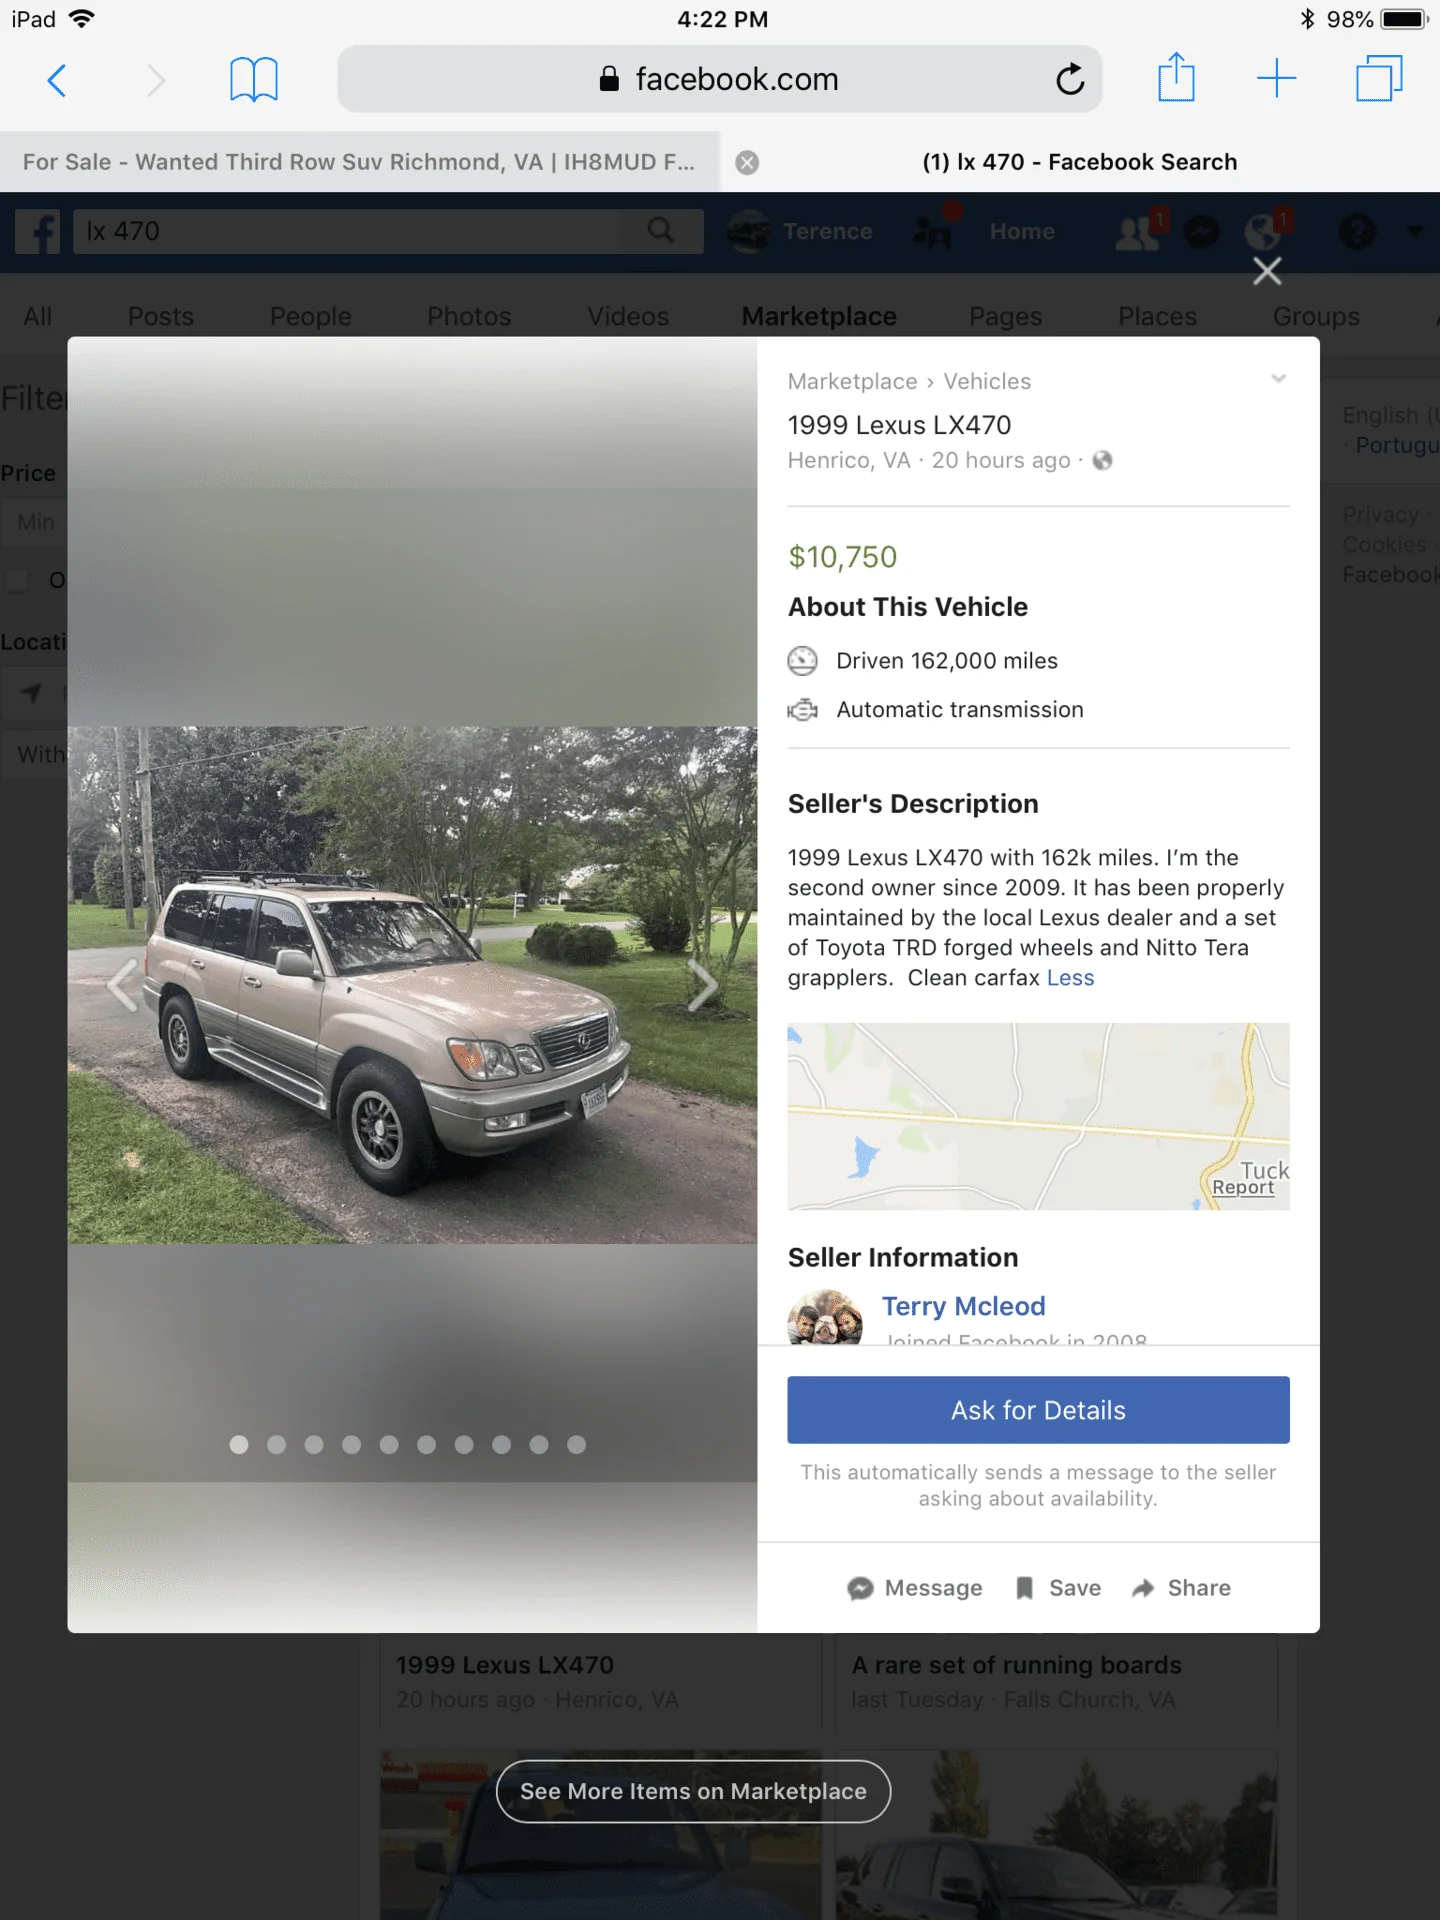Tap Safari's back arrow icon
Viewport: 1440px width, 1920px height.
point(57,80)
